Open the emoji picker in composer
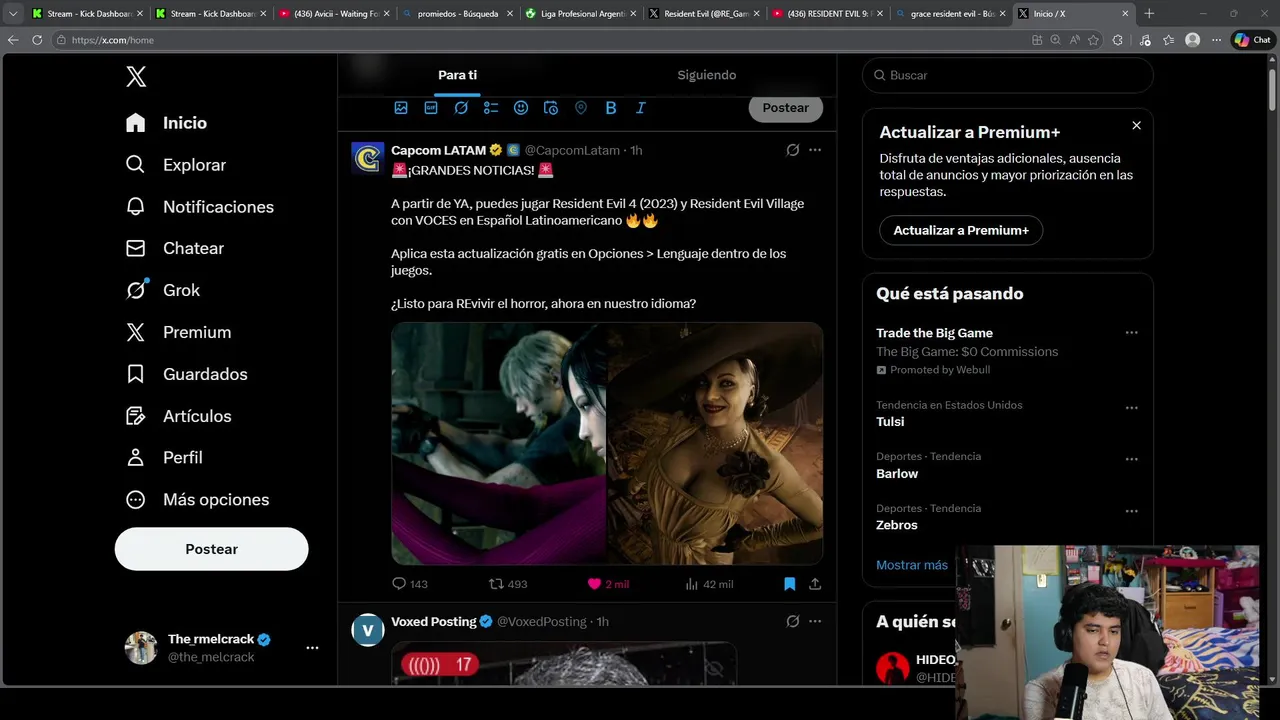The width and height of the screenshot is (1280, 720). point(521,108)
